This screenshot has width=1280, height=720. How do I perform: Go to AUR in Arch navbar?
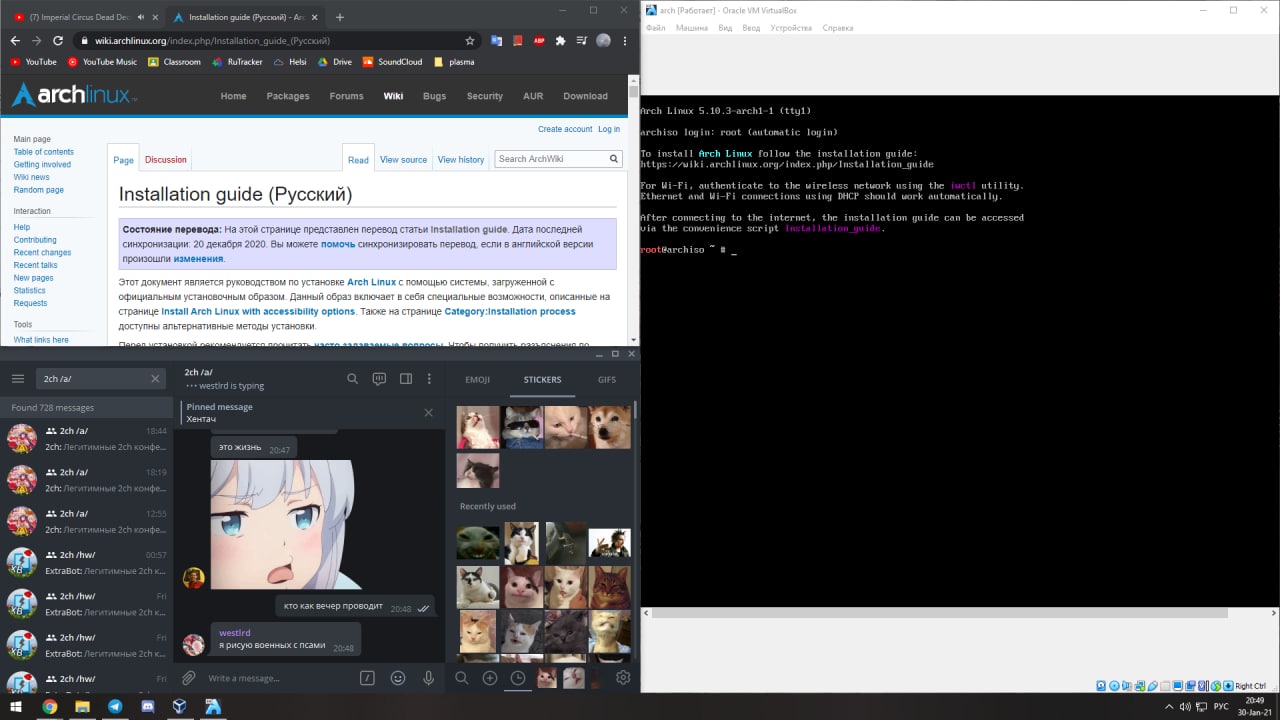[533, 96]
